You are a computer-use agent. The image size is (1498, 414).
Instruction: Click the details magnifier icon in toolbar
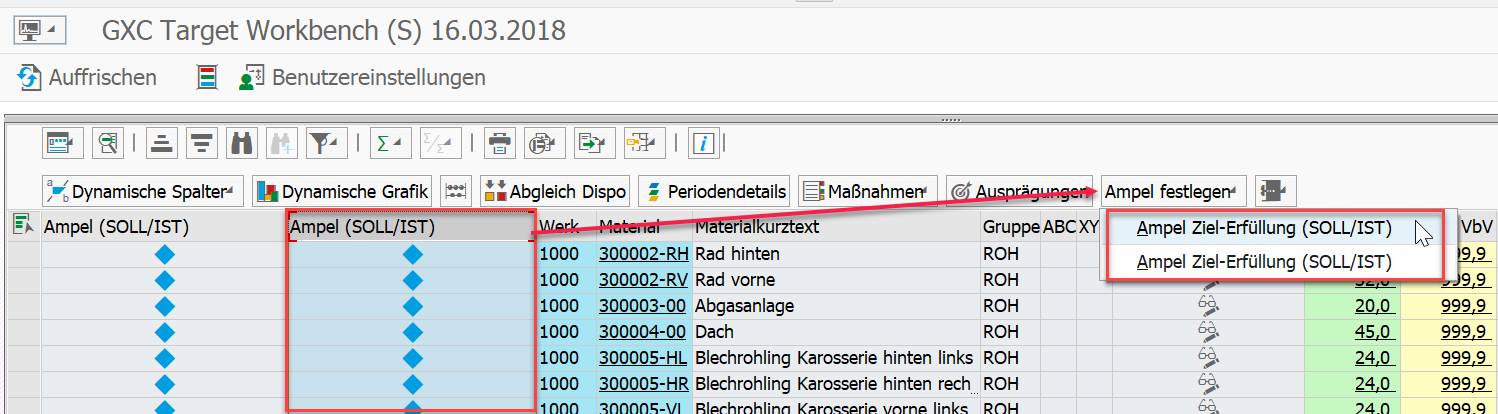coord(107,143)
